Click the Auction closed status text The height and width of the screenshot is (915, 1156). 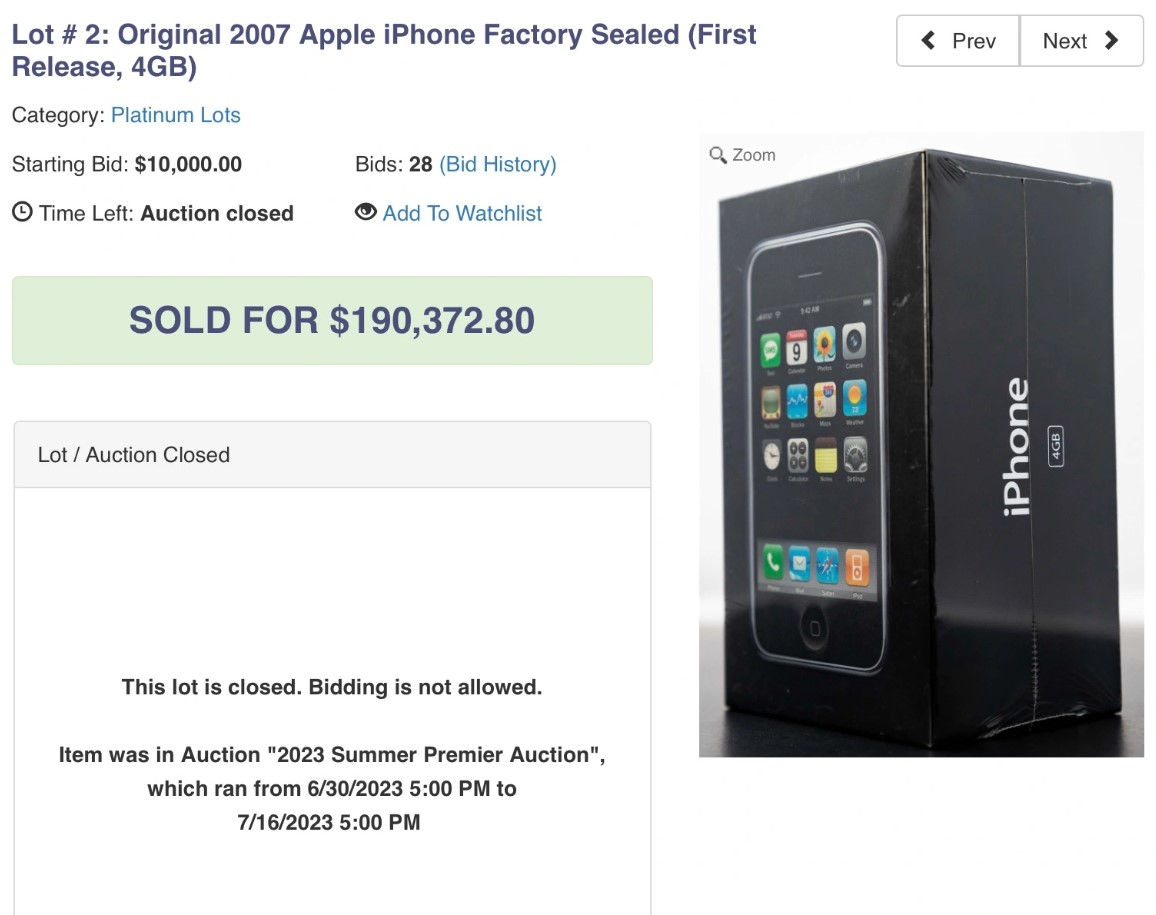(x=217, y=213)
